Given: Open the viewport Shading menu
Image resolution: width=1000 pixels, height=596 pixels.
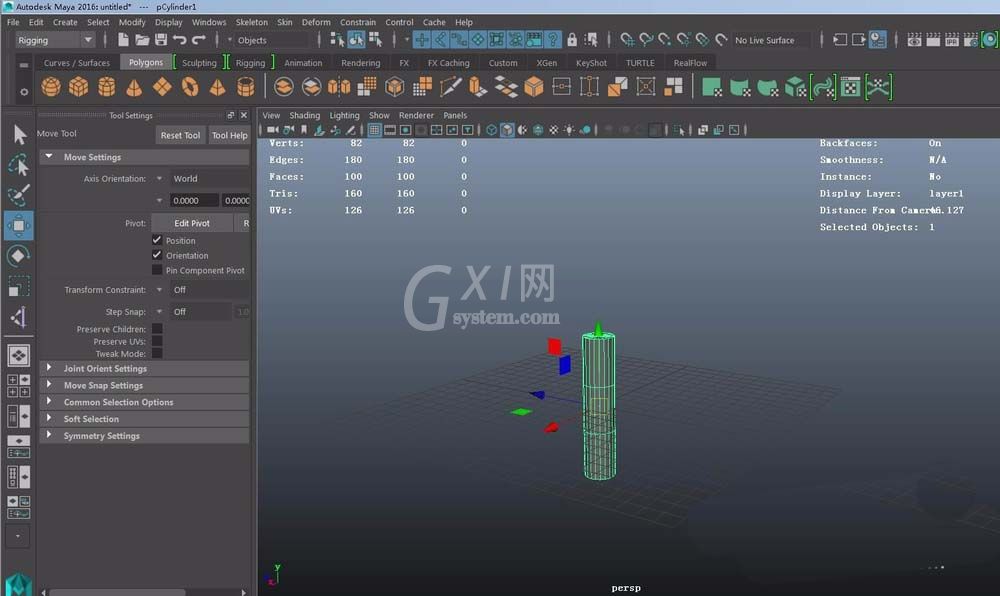Looking at the screenshot, I should coord(305,115).
